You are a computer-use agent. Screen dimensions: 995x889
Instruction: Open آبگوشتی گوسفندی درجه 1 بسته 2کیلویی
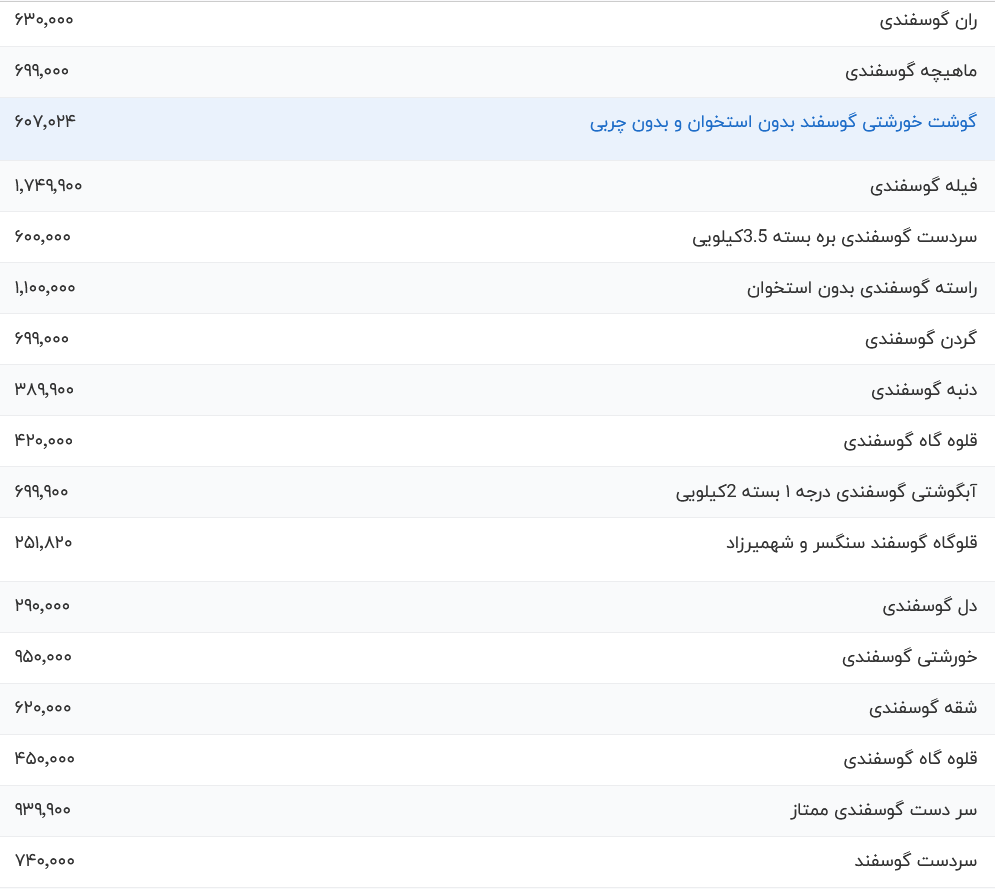[826, 492]
